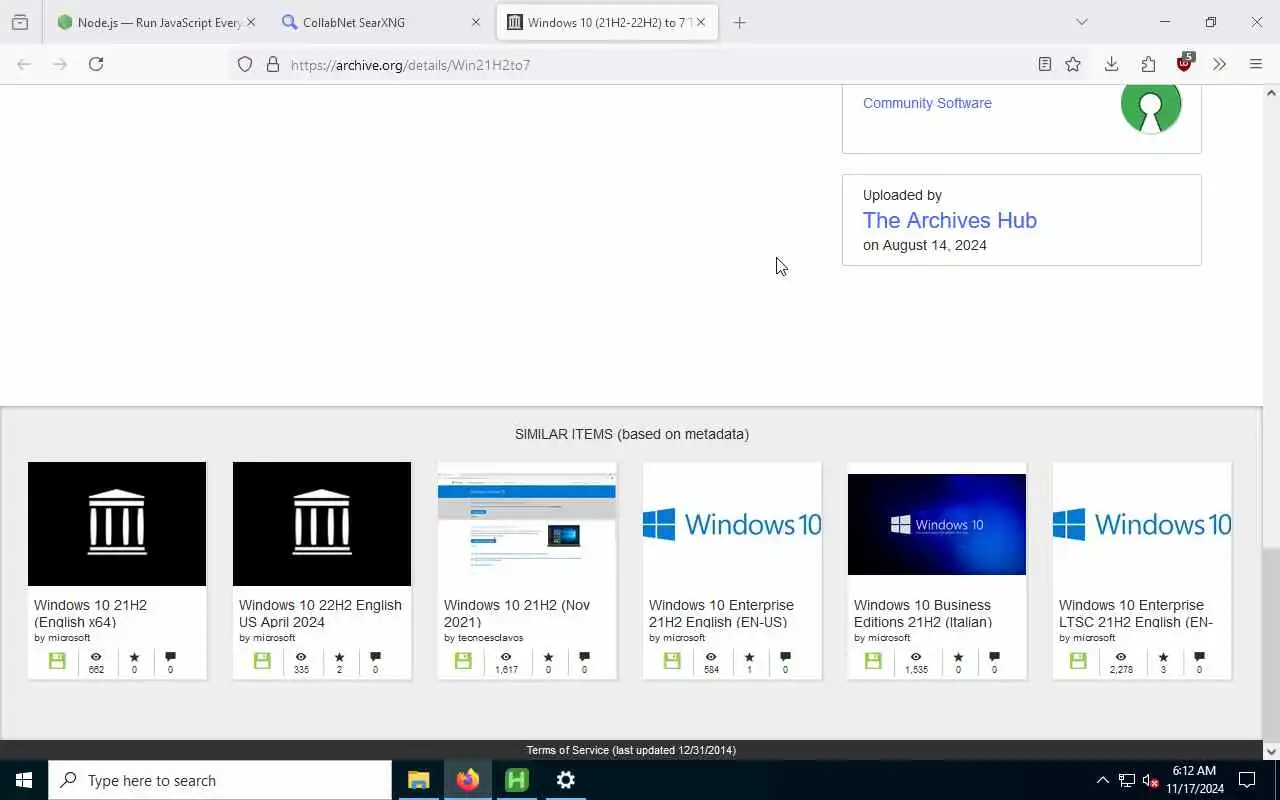1280x800 pixels.
Task: Toggle reader view icon
Action: pyautogui.click(x=1044, y=64)
